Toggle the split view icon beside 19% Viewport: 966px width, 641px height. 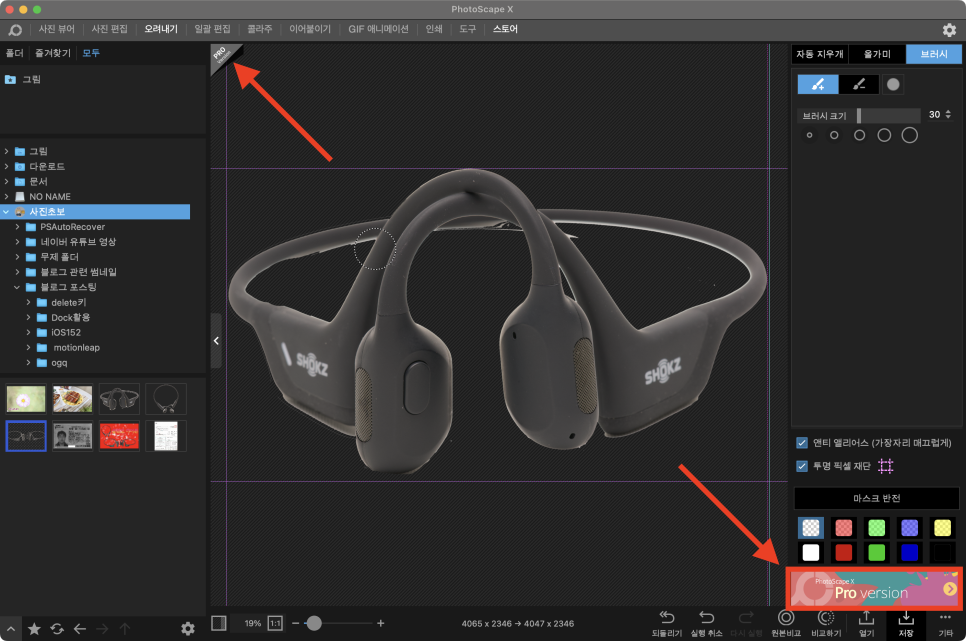[x=219, y=623]
